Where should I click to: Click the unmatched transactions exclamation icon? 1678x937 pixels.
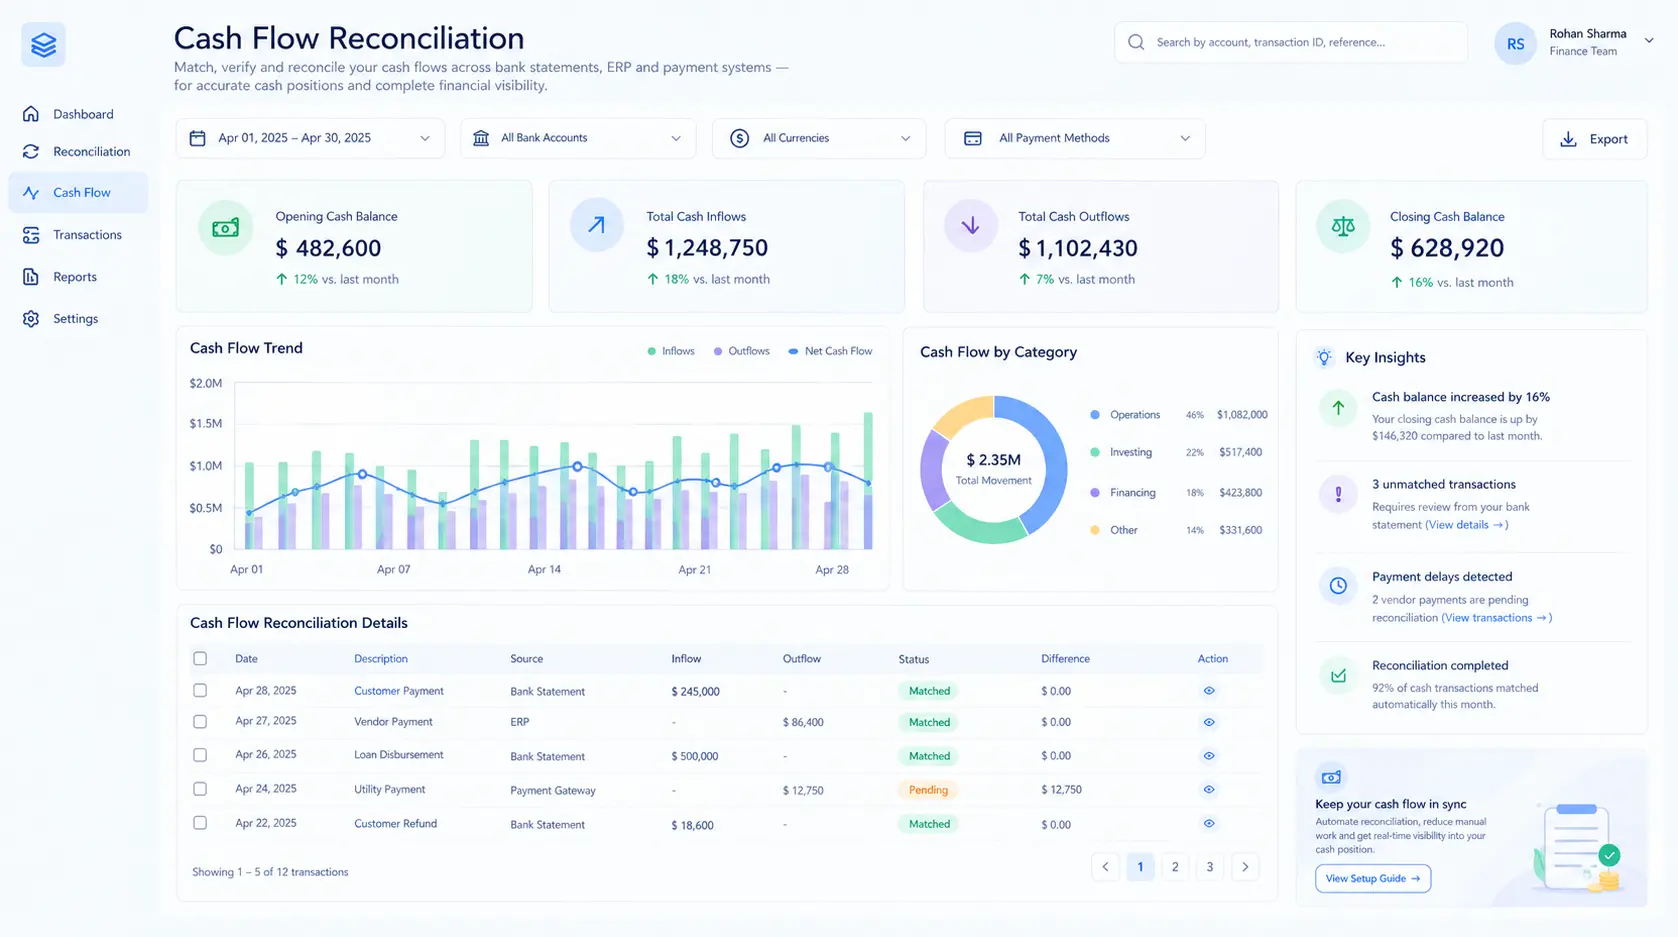click(x=1338, y=493)
